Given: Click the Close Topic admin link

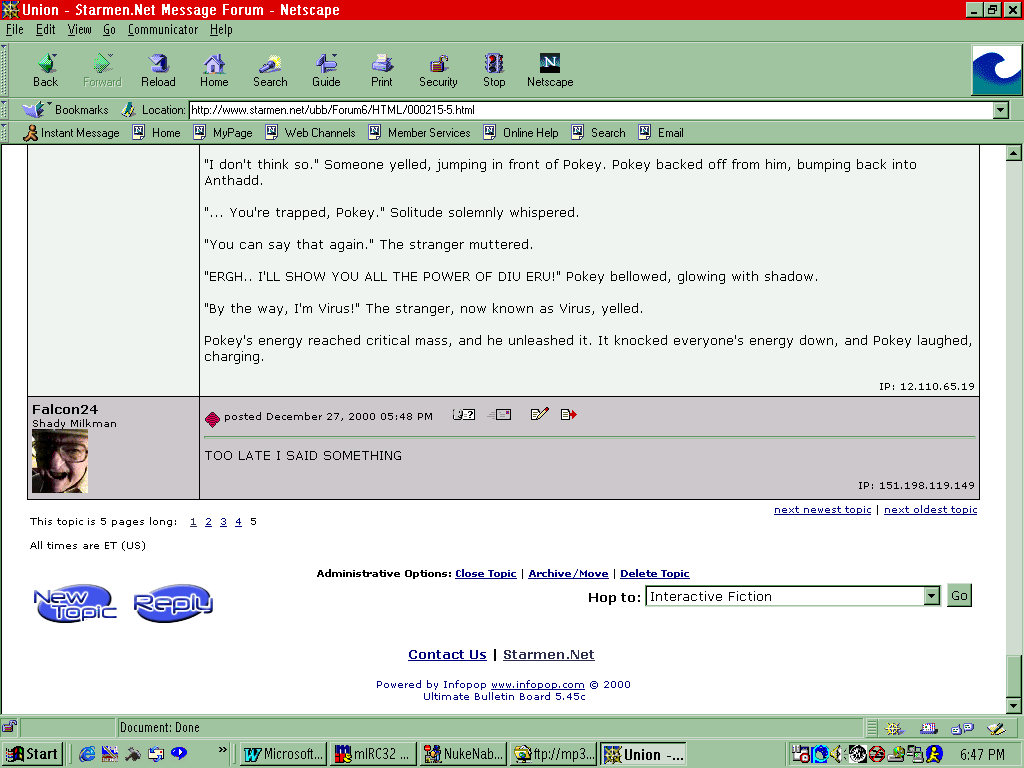Looking at the screenshot, I should coord(486,574).
